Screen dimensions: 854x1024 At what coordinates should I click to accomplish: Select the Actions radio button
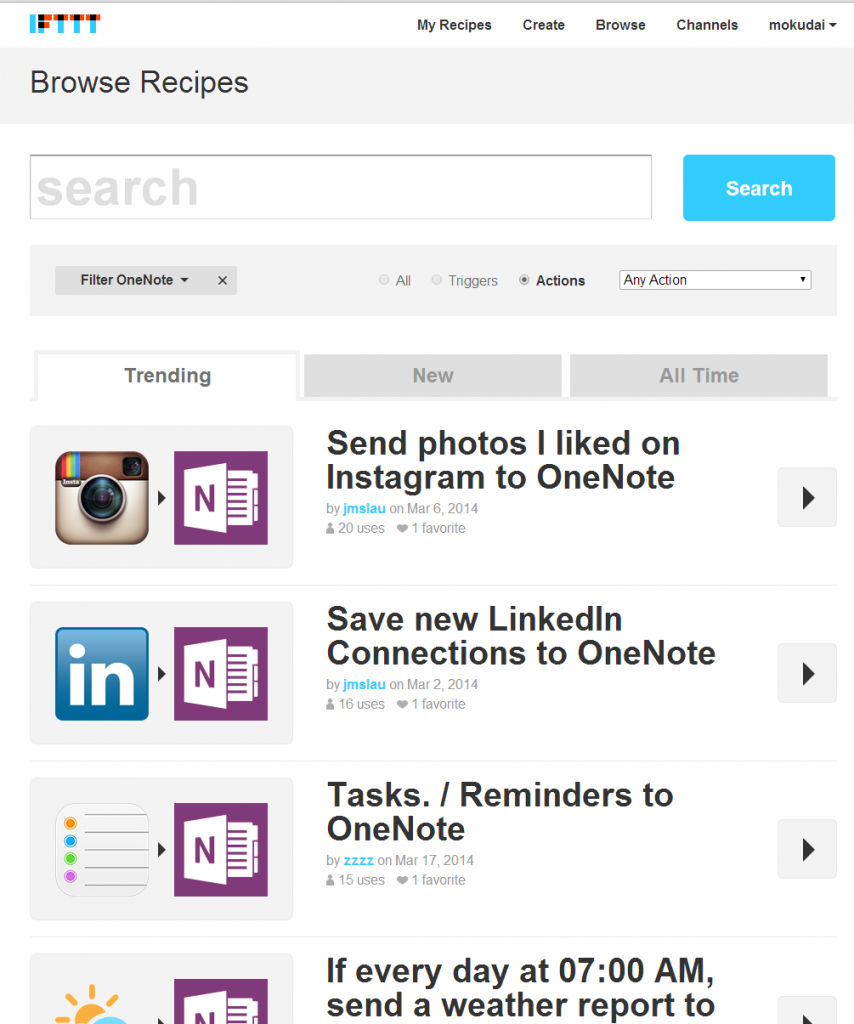click(x=524, y=280)
